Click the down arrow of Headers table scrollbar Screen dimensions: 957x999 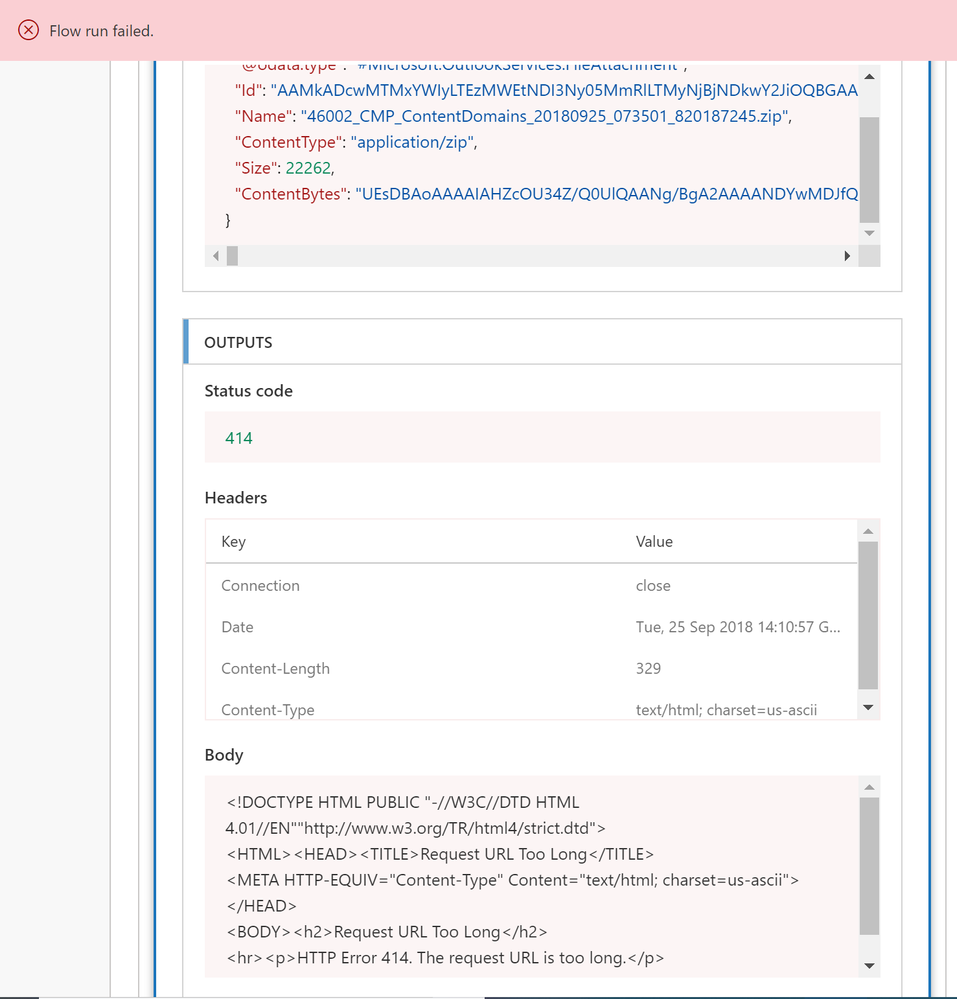tap(868, 707)
